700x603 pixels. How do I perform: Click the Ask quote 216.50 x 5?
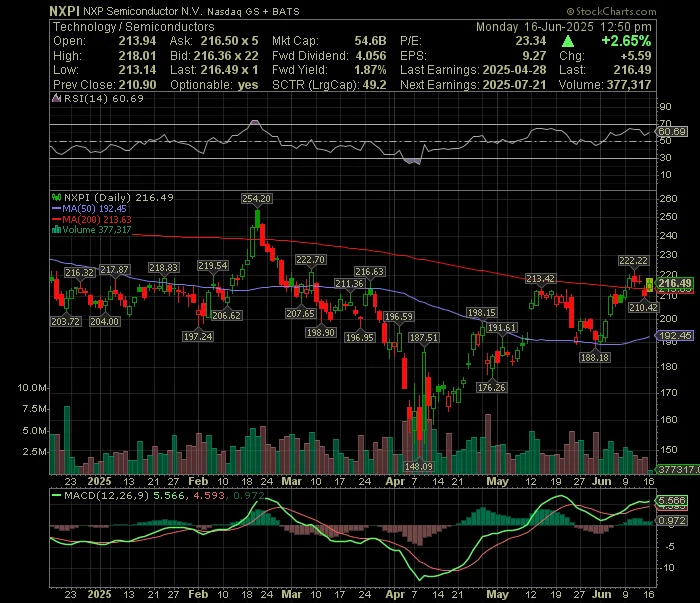pyautogui.click(x=229, y=41)
